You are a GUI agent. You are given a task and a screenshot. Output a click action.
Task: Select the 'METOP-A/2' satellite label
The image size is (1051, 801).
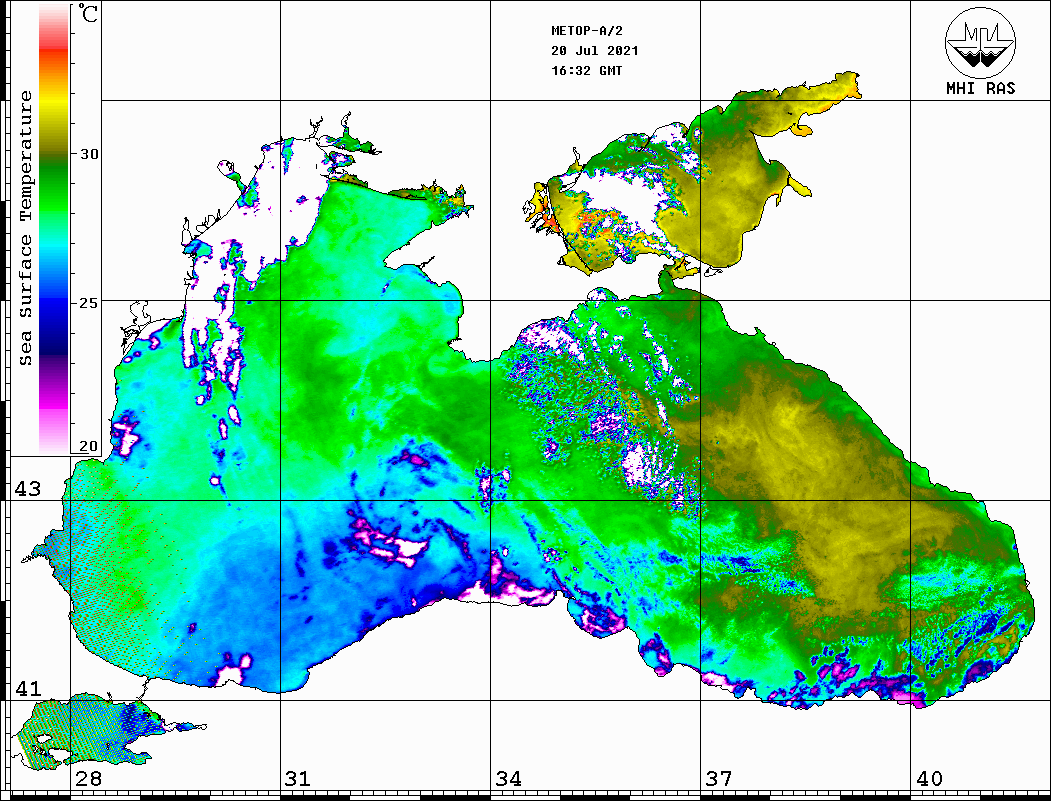pos(586,31)
